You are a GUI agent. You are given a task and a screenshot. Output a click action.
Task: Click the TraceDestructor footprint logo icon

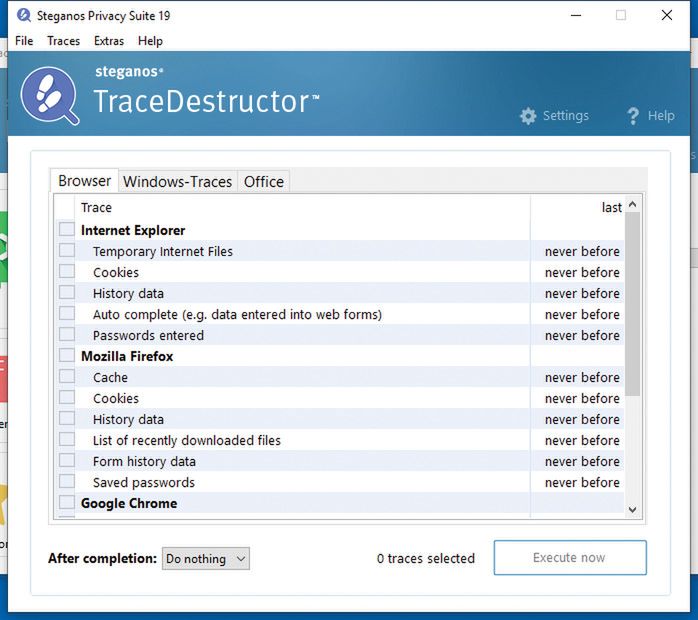click(x=50, y=96)
